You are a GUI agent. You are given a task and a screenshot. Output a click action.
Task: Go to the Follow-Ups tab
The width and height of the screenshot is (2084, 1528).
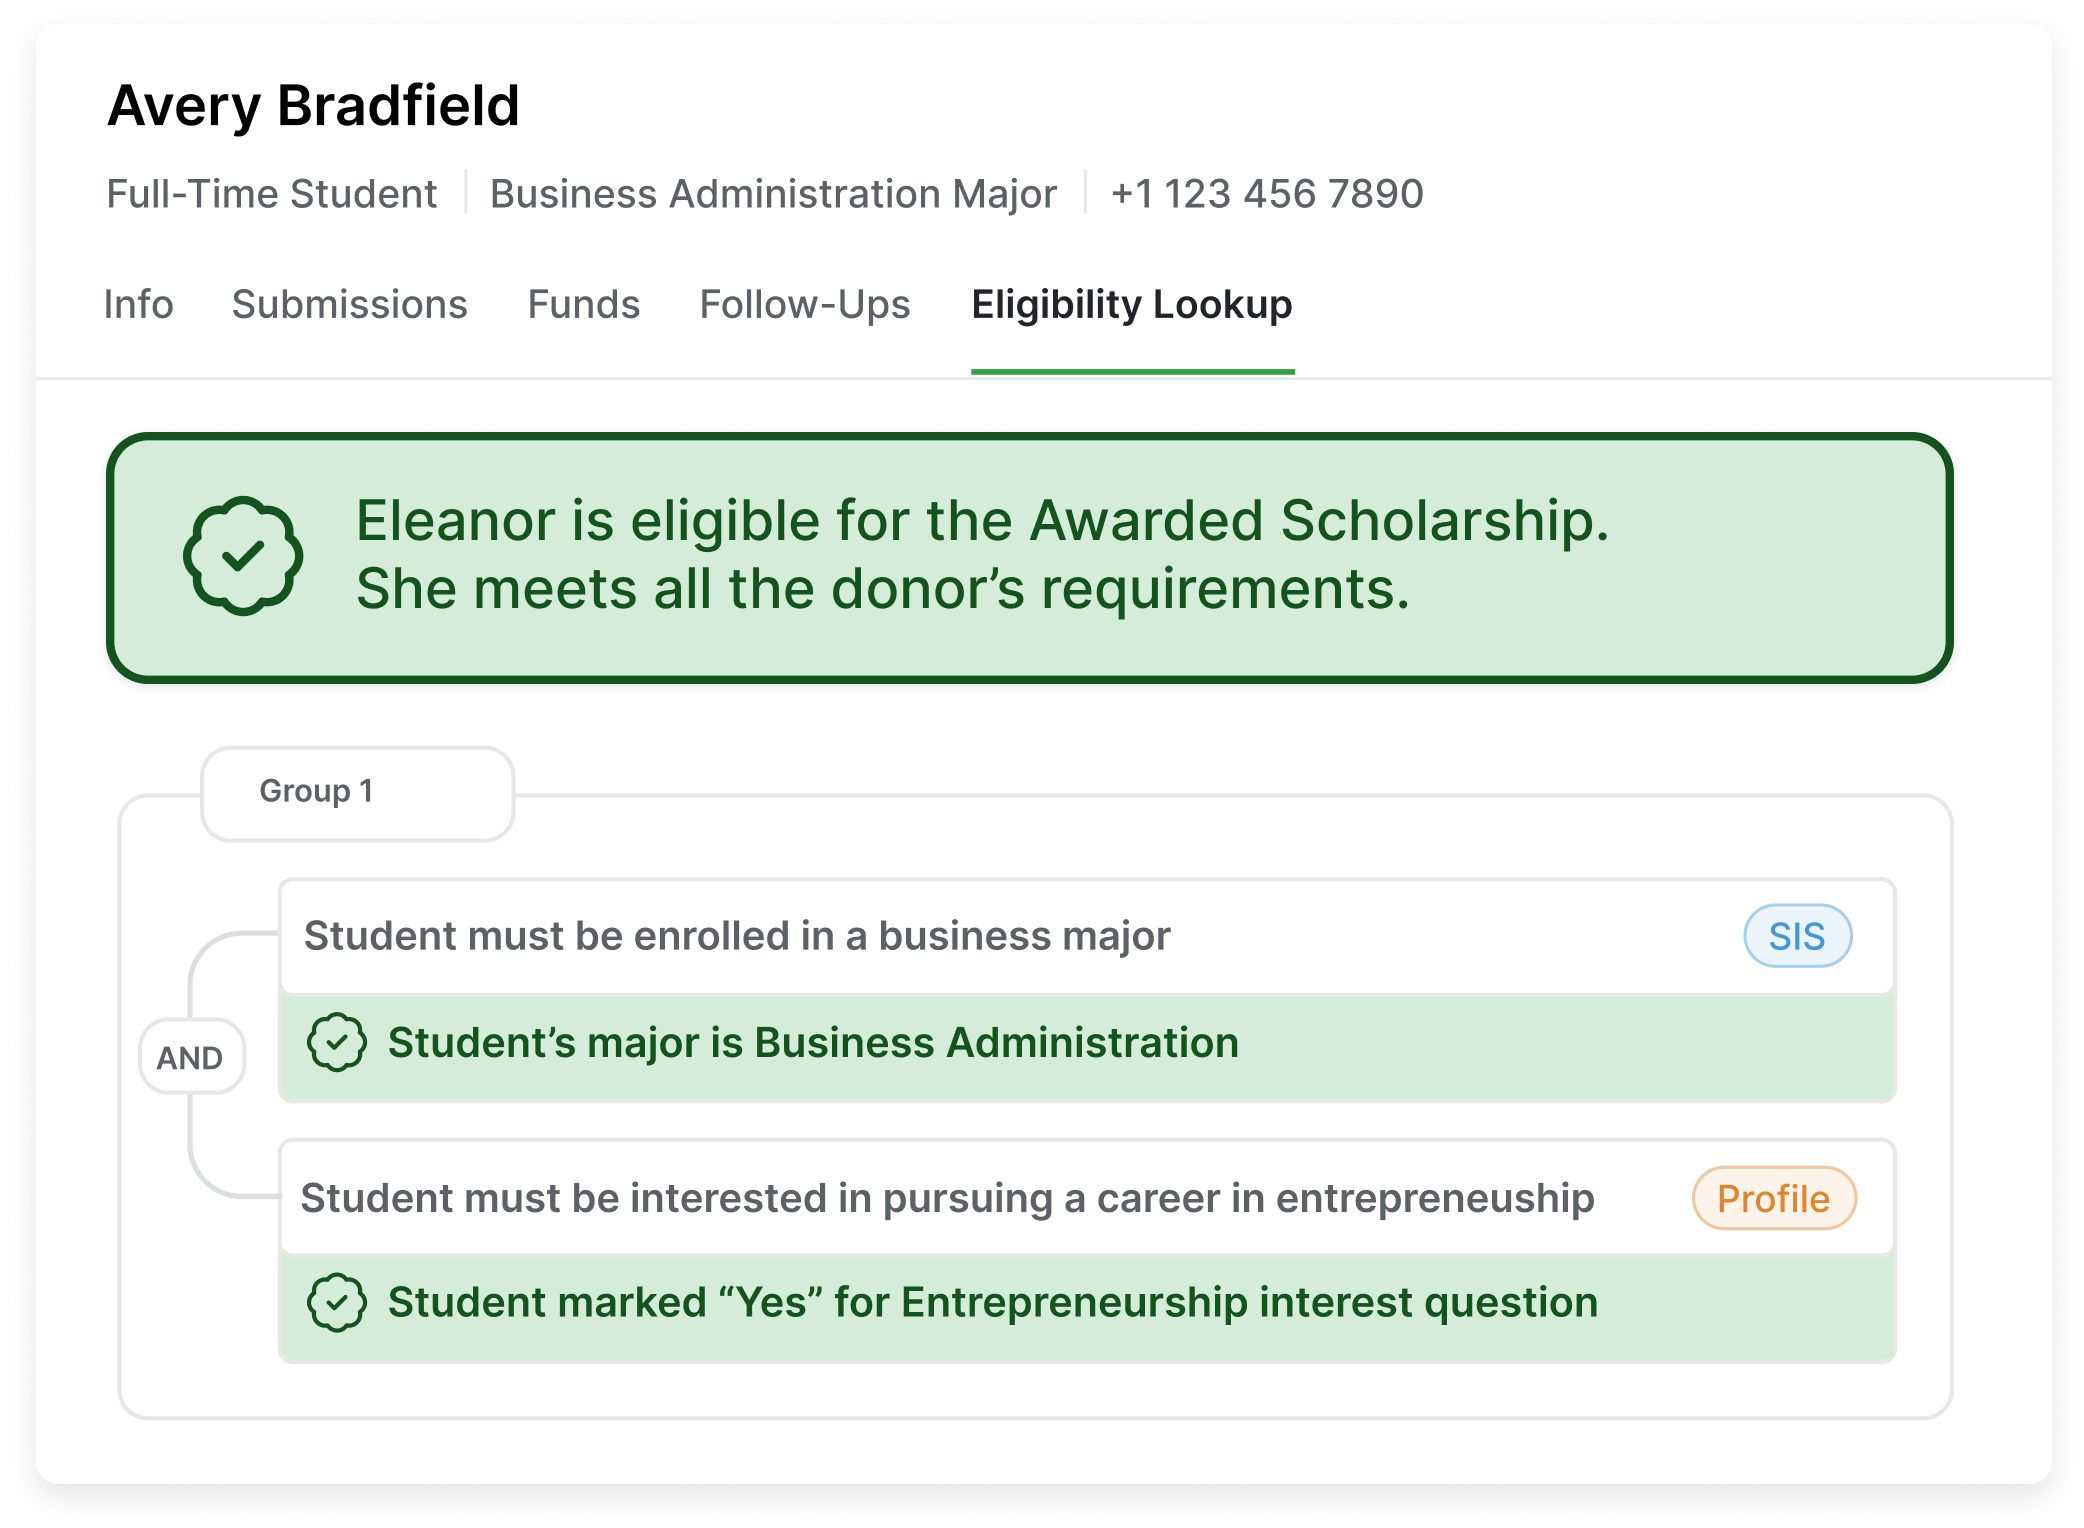(805, 304)
